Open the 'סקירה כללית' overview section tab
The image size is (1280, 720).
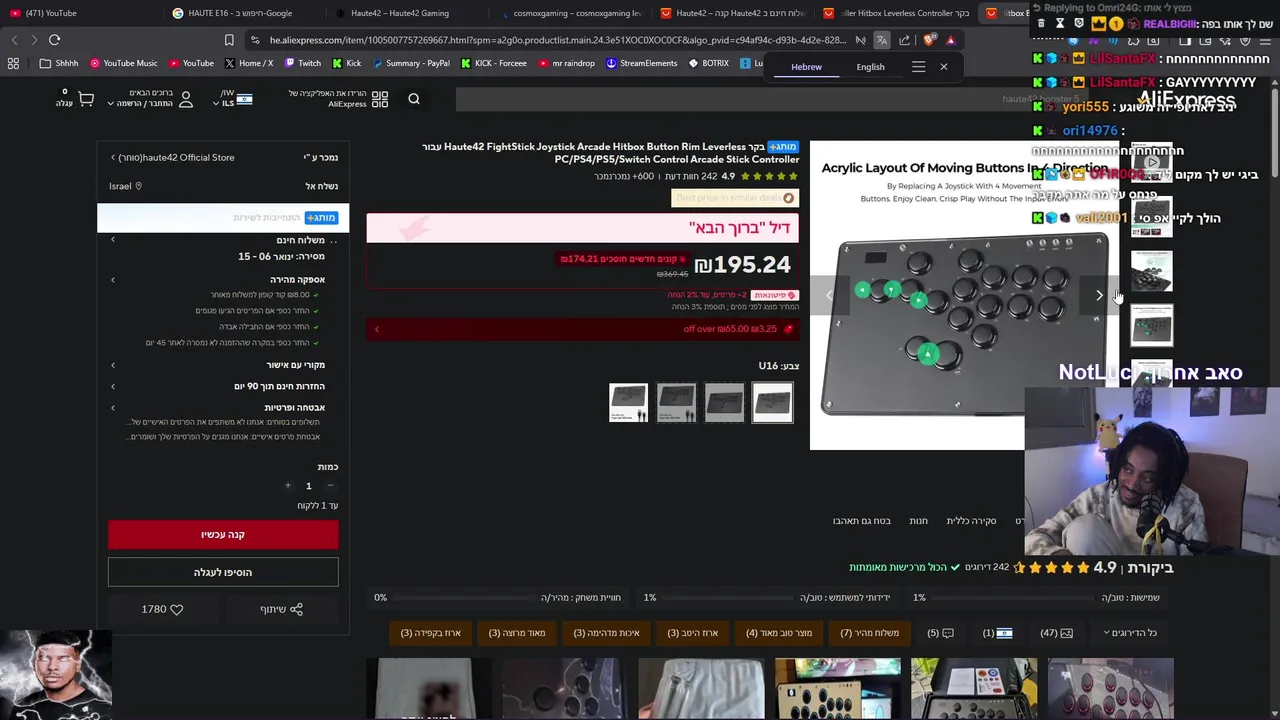click(x=971, y=521)
